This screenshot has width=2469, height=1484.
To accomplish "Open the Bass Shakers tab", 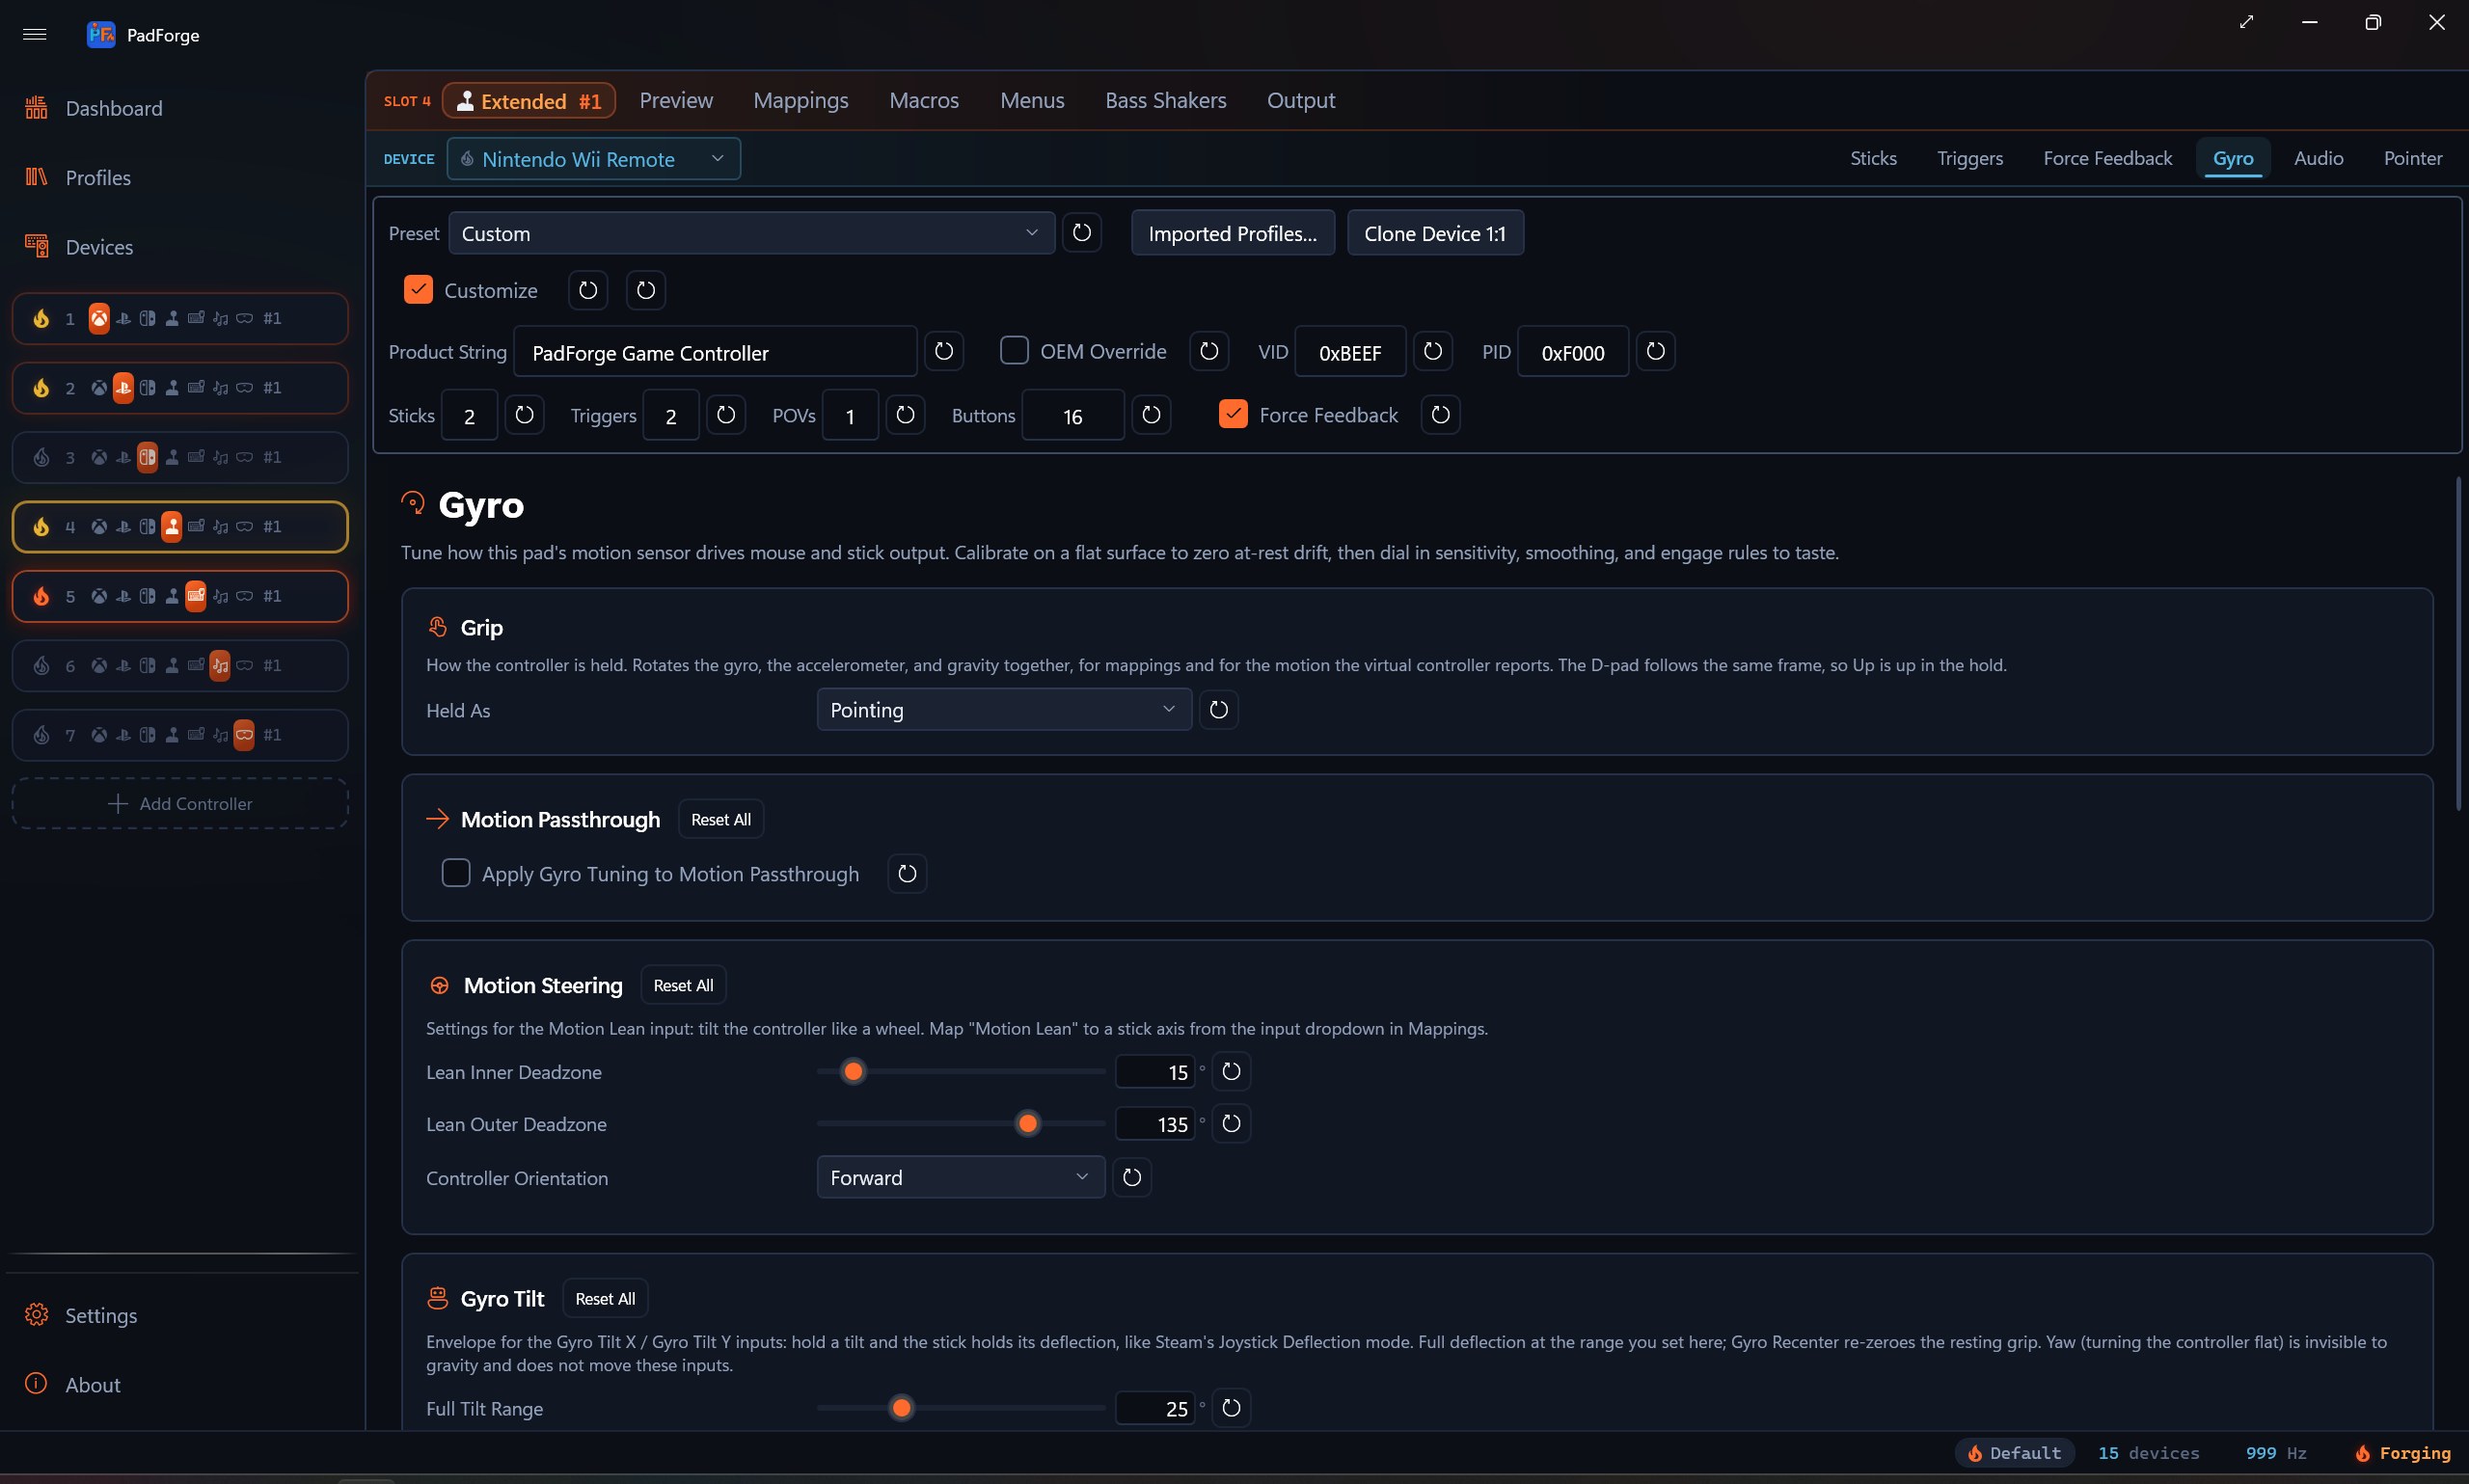I will 1165,100.
